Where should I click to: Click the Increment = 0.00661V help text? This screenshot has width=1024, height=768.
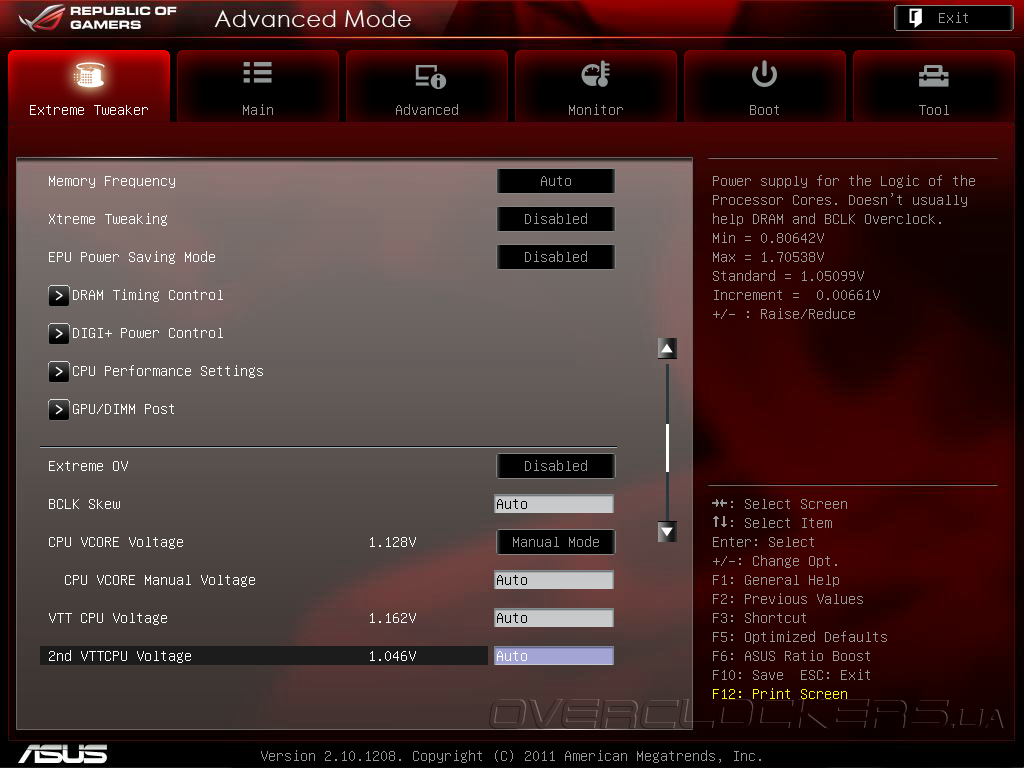tap(796, 295)
